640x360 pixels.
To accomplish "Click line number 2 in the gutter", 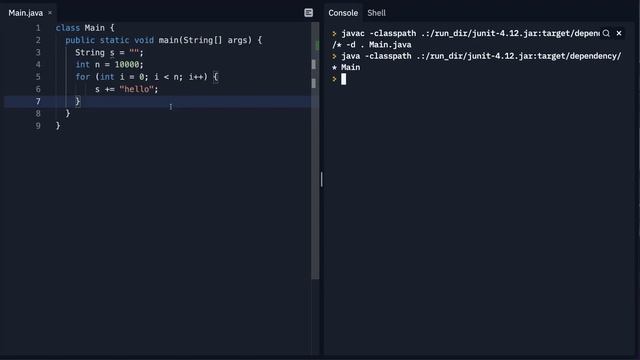I will pyautogui.click(x=38, y=40).
